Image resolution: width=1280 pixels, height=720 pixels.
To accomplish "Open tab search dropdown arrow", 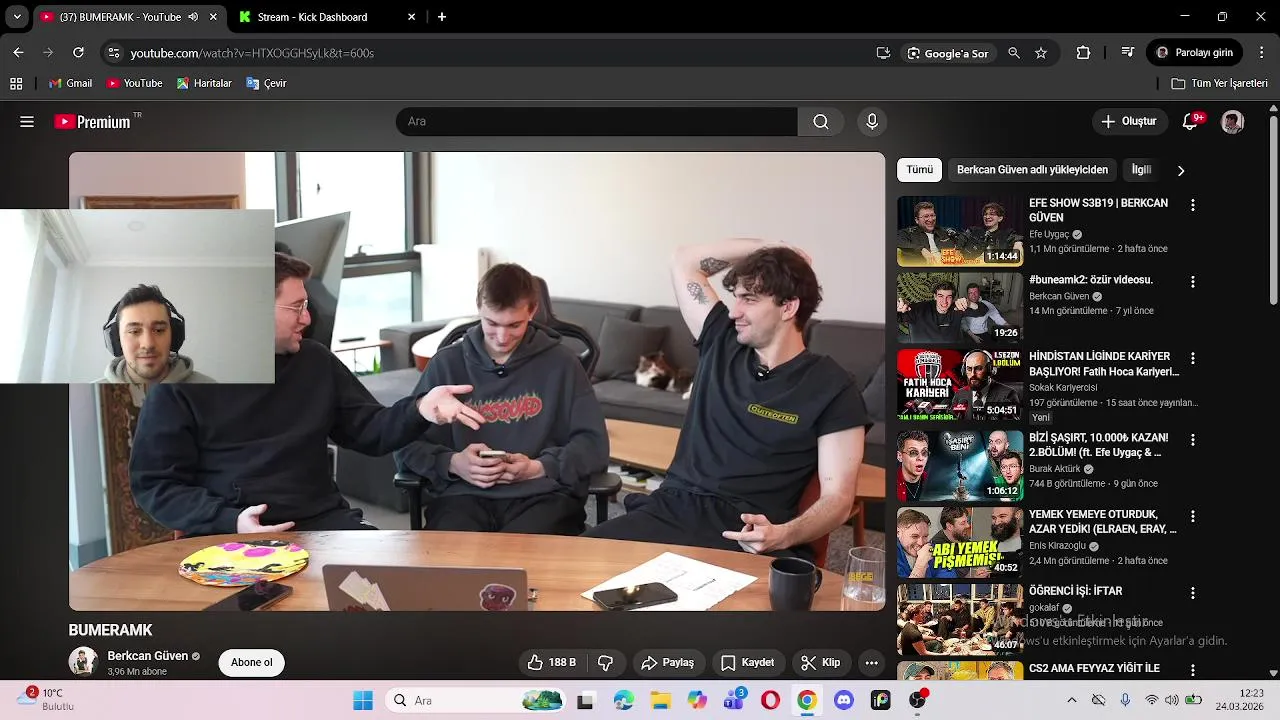I will pos(16,17).
